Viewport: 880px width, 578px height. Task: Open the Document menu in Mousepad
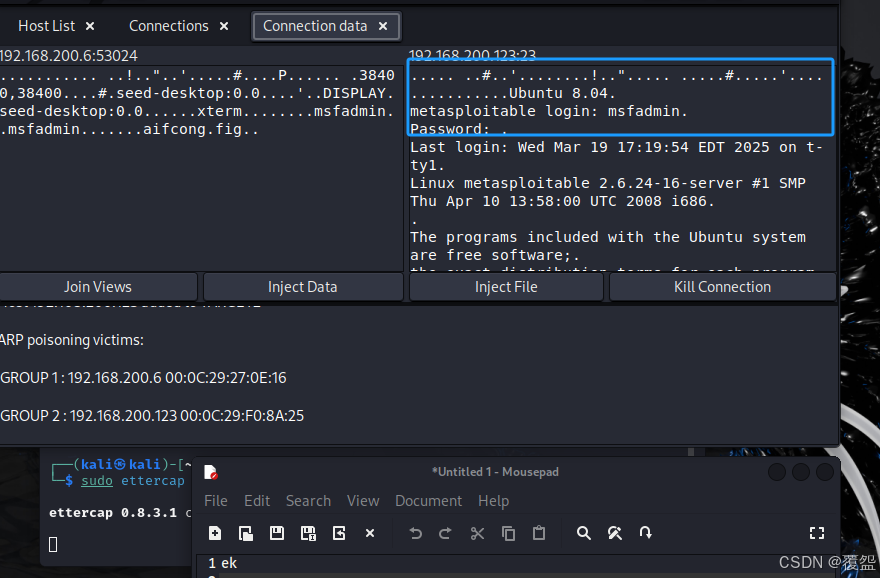[x=428, y=501]
